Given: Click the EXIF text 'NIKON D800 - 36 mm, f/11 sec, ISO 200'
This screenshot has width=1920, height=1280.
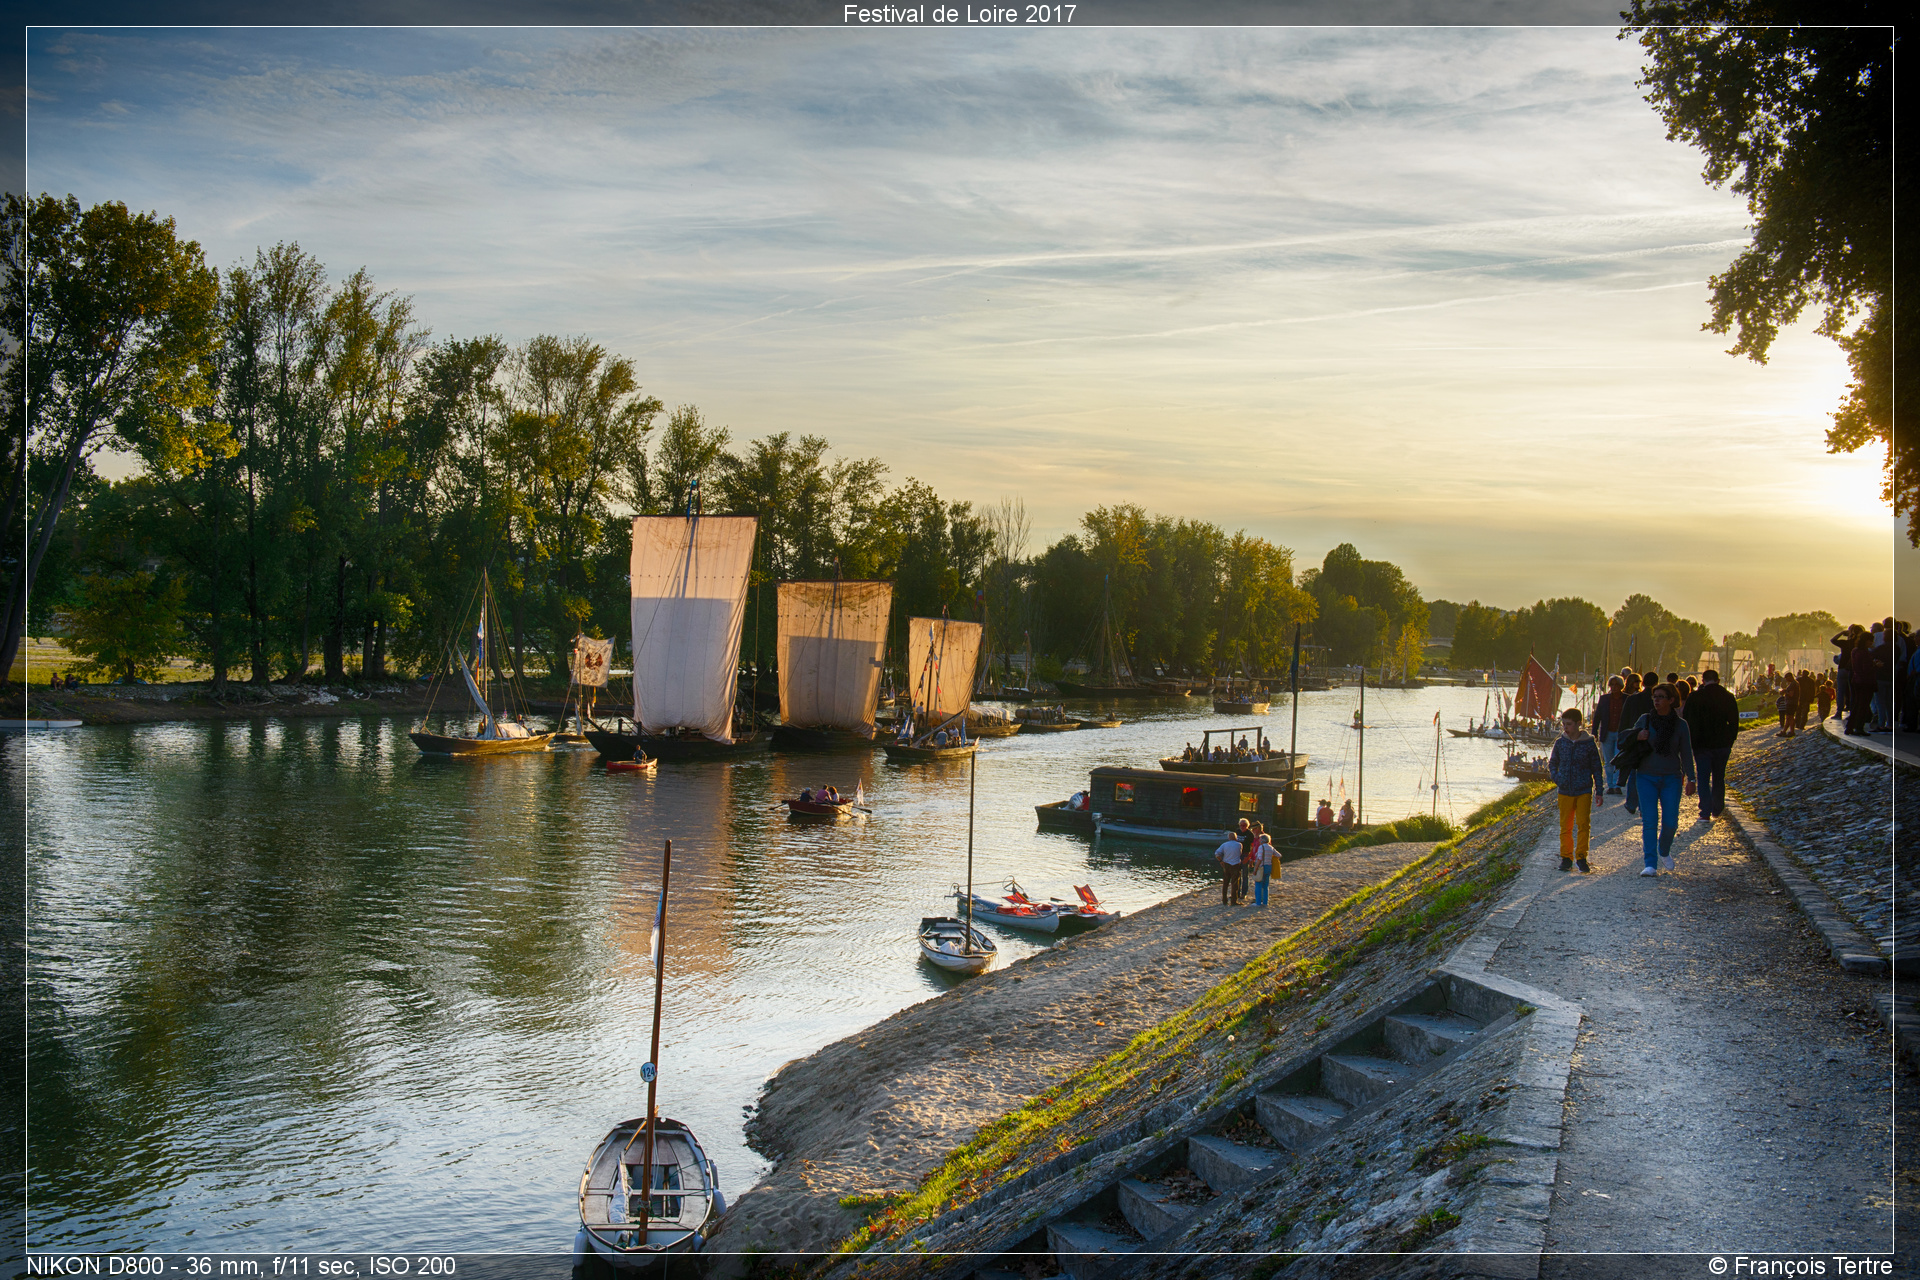Looking at the screenshot, I should click(x=241, y=1266).
